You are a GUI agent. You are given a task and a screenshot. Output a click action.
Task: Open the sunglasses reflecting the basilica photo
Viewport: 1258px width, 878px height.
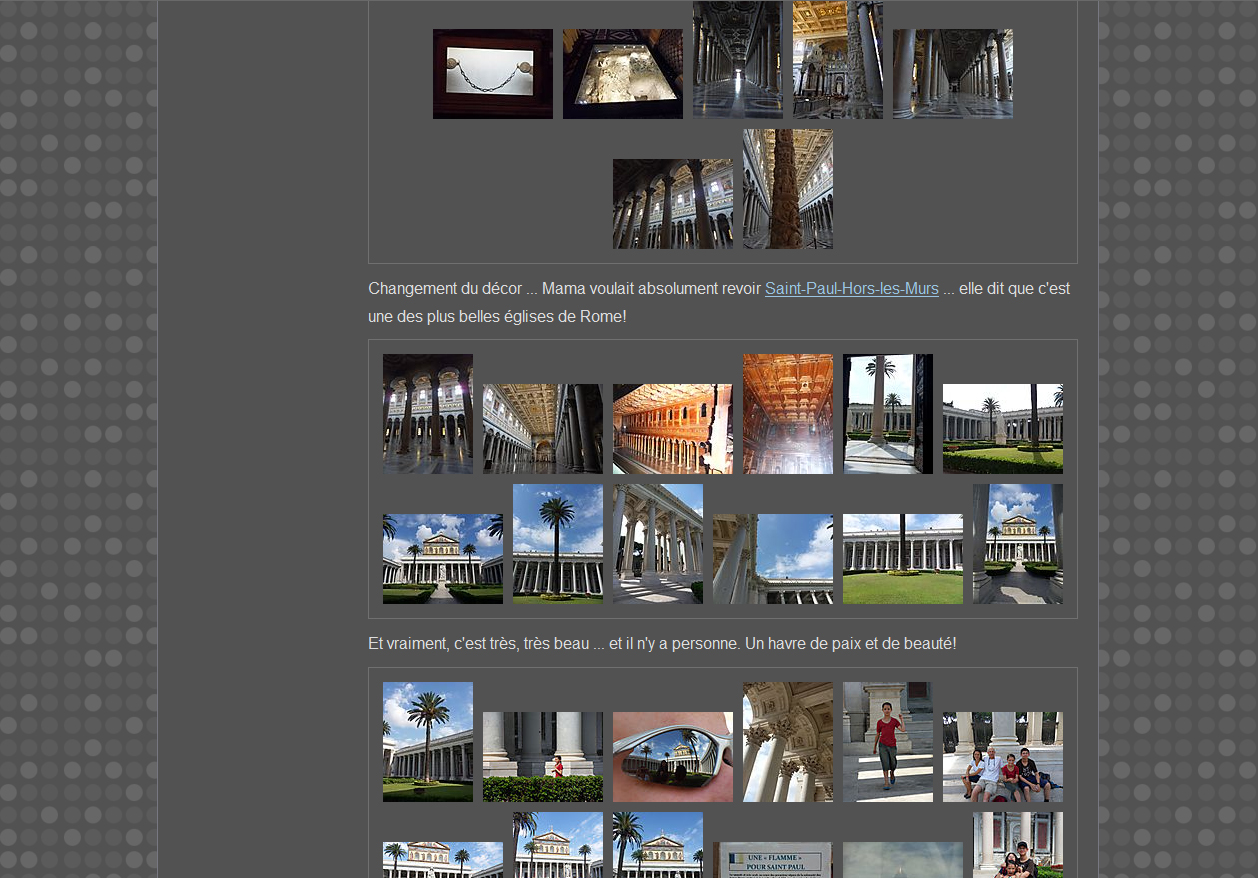pyautogui.click(x=672, y=757)
